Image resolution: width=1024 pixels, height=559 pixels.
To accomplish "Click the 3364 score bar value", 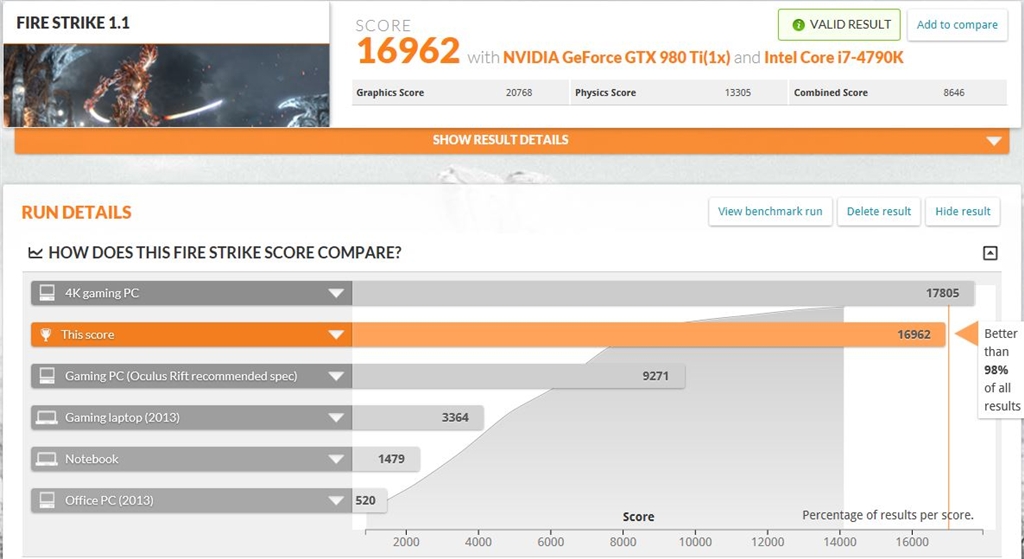I will click(455, 417).
